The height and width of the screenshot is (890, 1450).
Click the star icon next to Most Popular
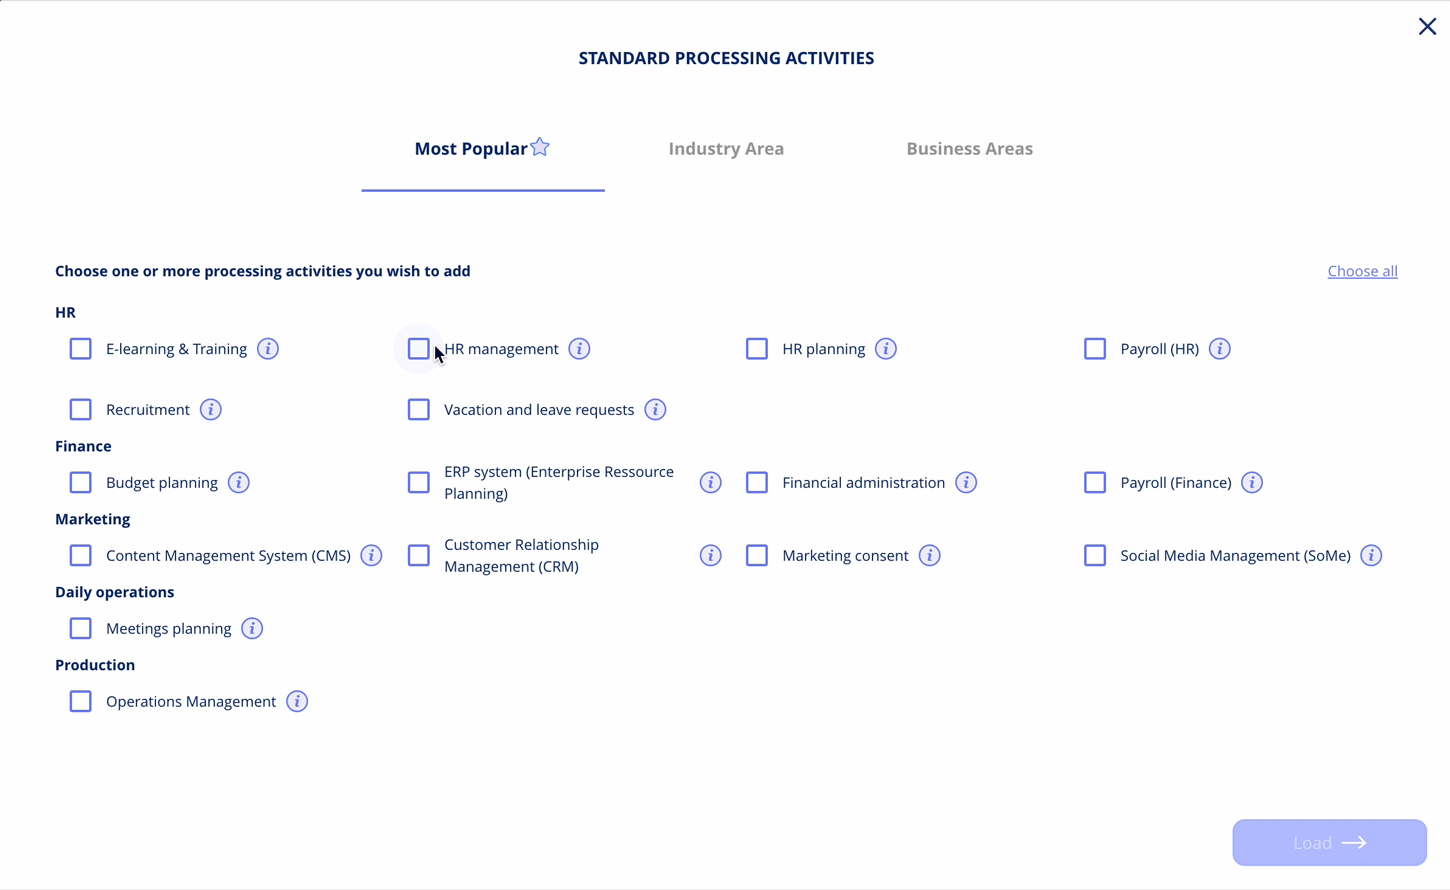(x=539, y=146)
